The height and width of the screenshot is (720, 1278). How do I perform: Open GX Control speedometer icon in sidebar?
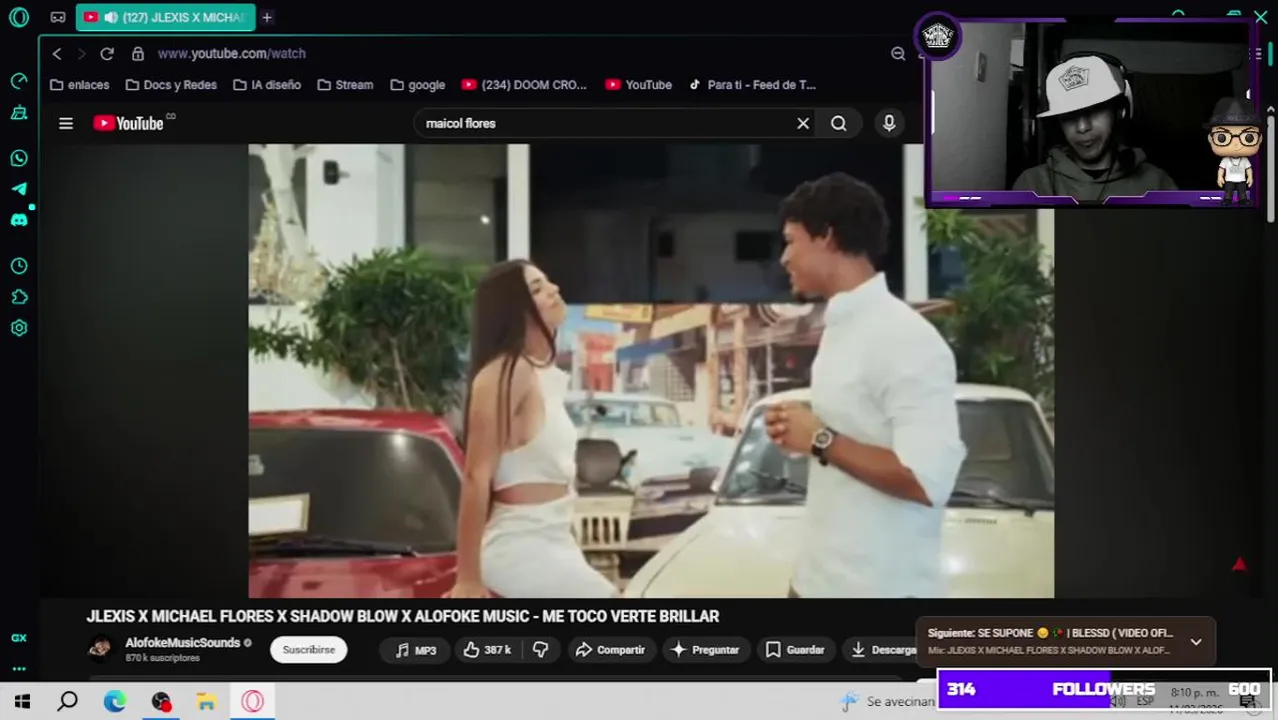(19, 81)
